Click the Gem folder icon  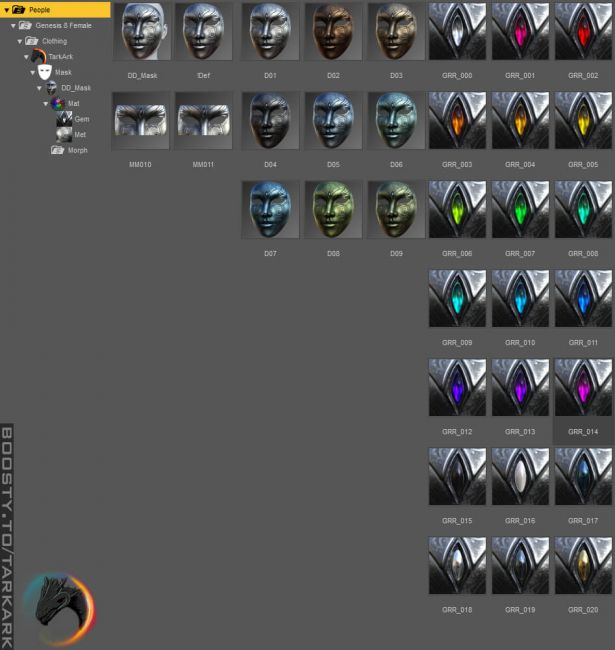click(64, 118)
